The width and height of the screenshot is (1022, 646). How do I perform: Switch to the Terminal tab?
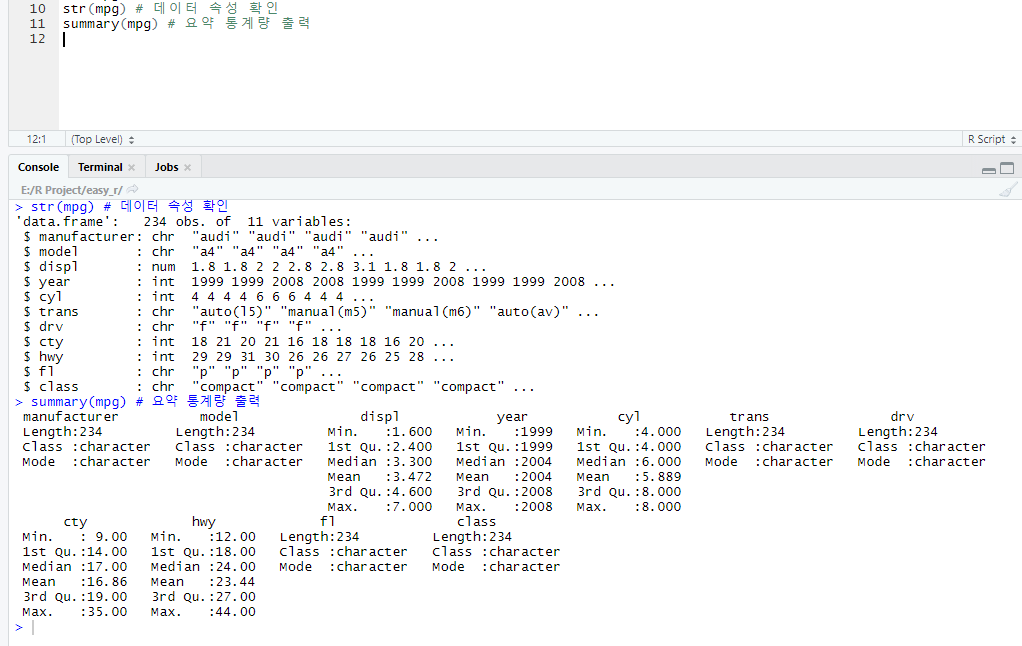point(100,167)
